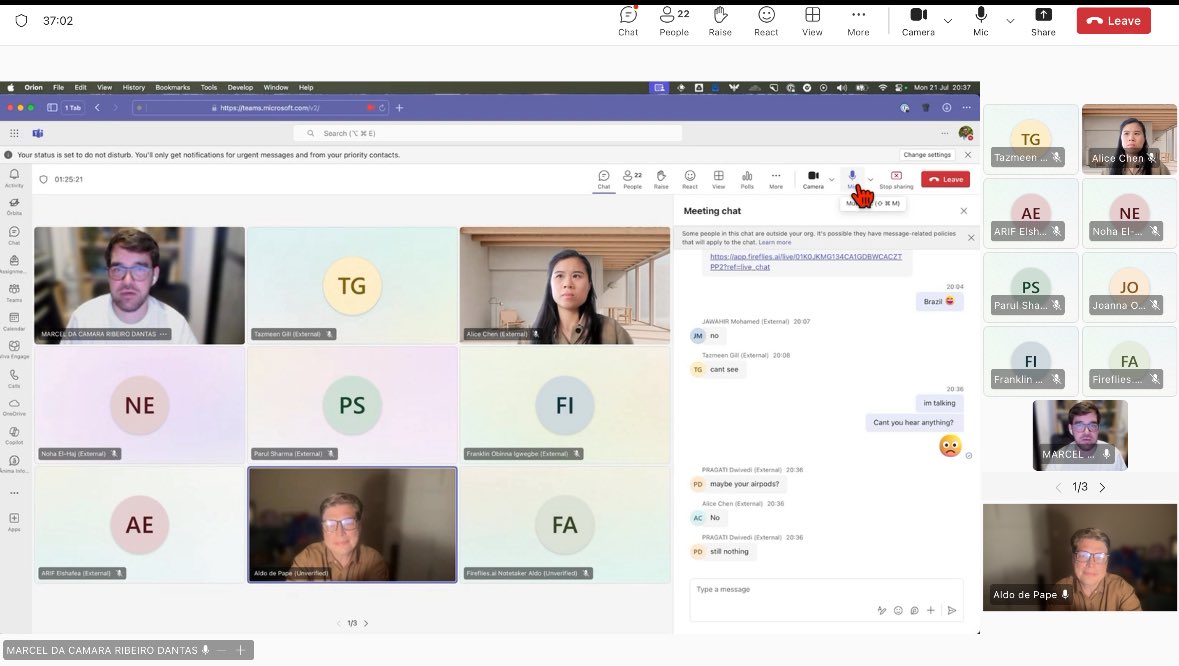1179x666 pixels.
Task: Open Polls in the shared screen meeting toolbar
Action: tap(747, 180)
